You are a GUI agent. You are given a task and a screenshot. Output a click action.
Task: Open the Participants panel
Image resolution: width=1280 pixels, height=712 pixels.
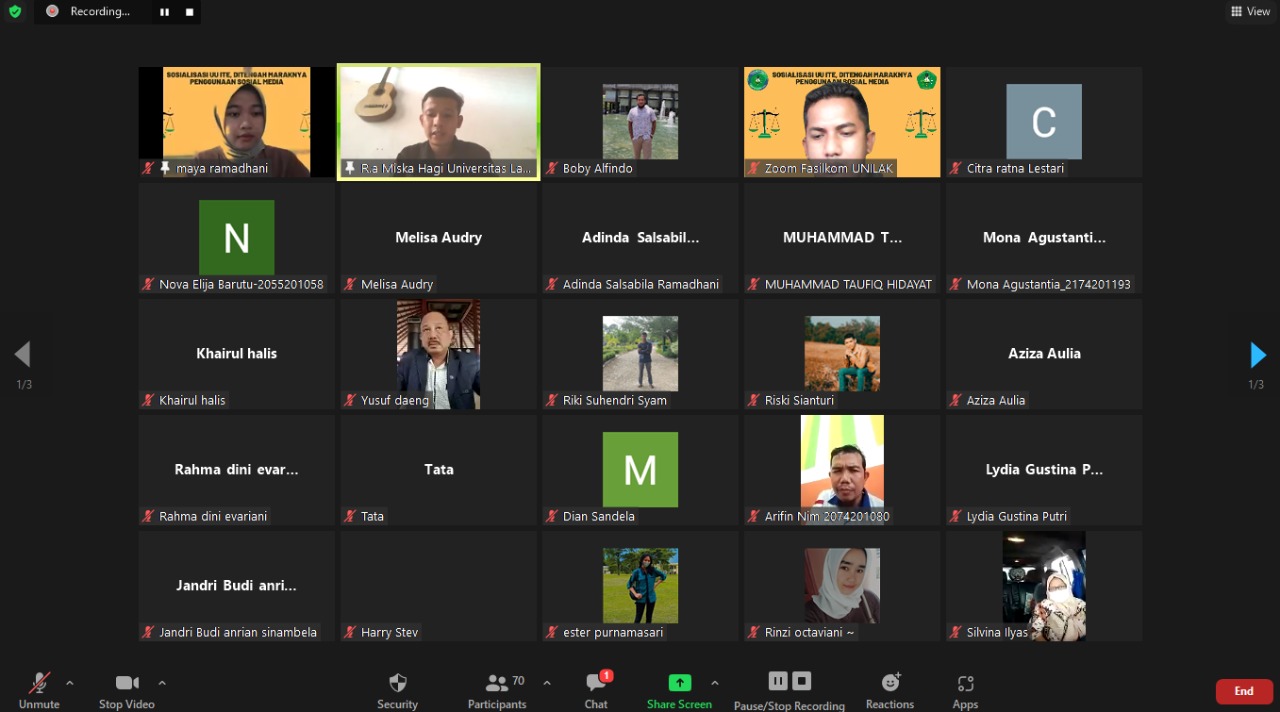click(497, 691)
